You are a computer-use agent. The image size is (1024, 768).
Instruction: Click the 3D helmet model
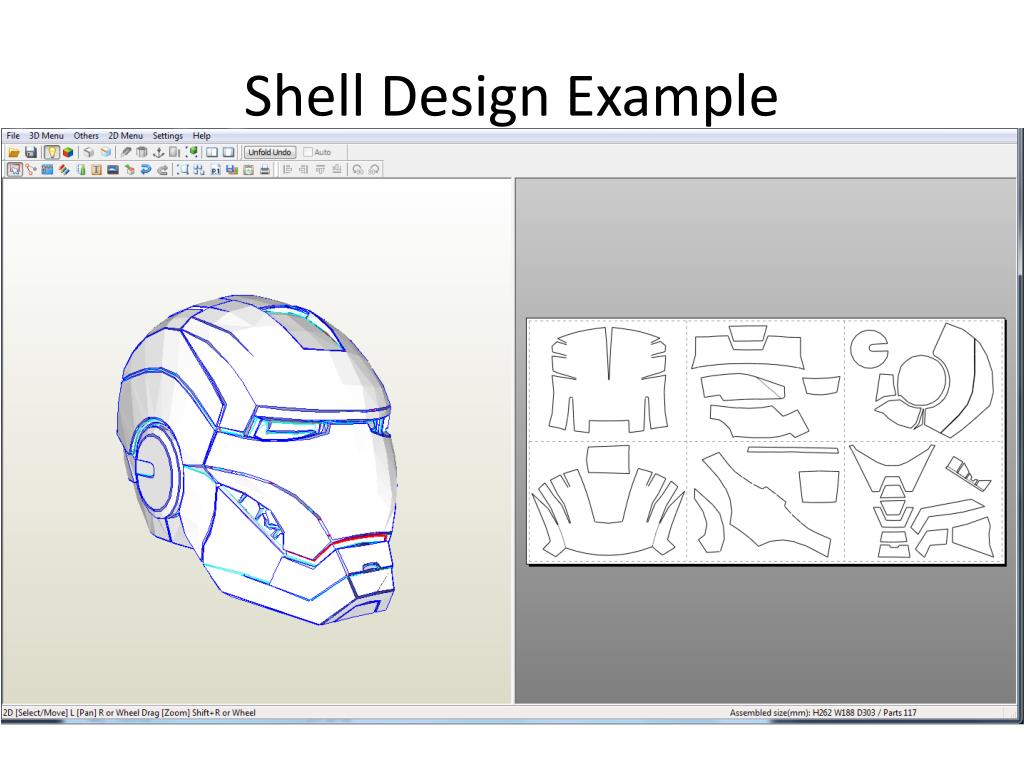pyautogui.click(x=257, y=458)
